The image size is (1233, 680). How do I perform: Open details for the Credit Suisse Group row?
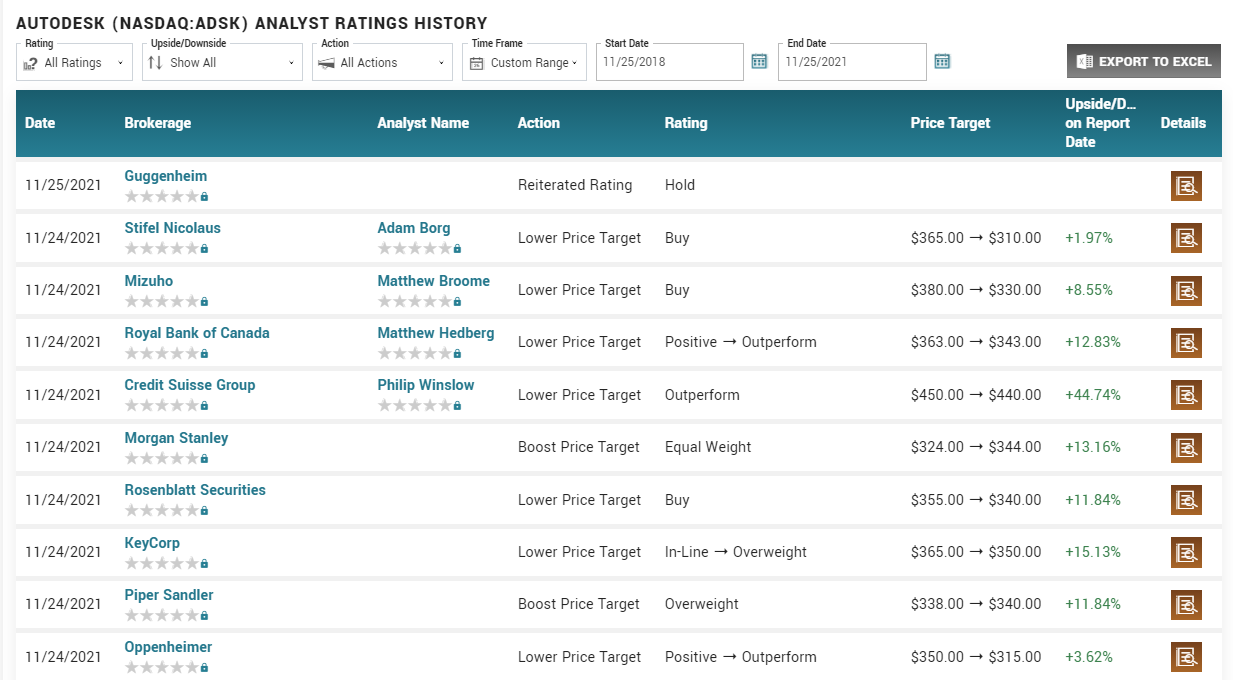[x=1186, y=395]
